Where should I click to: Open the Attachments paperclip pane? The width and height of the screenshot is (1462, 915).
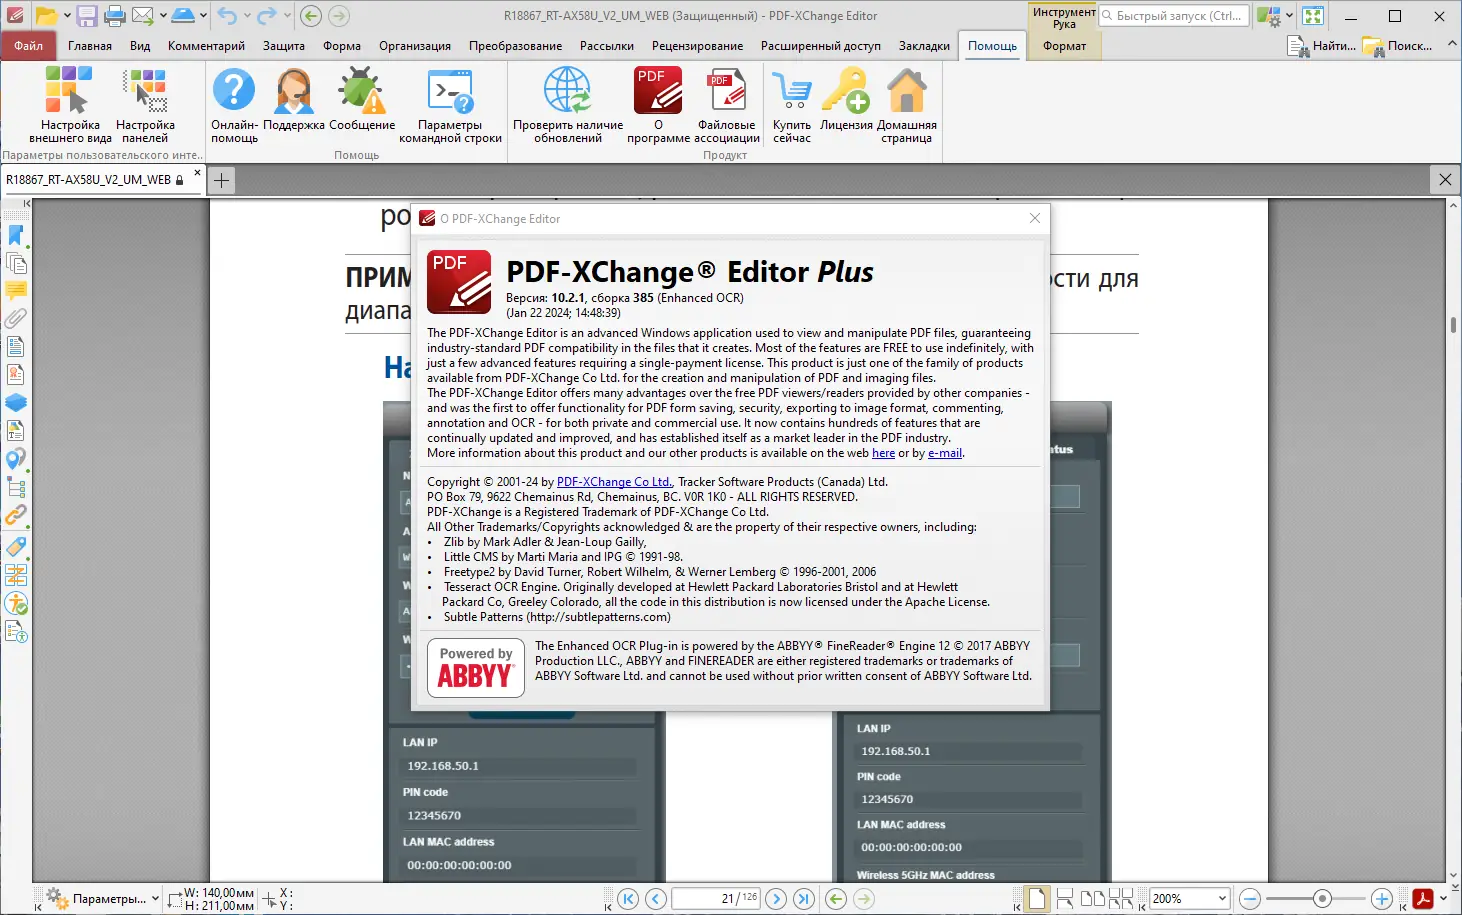pos(15,319)
